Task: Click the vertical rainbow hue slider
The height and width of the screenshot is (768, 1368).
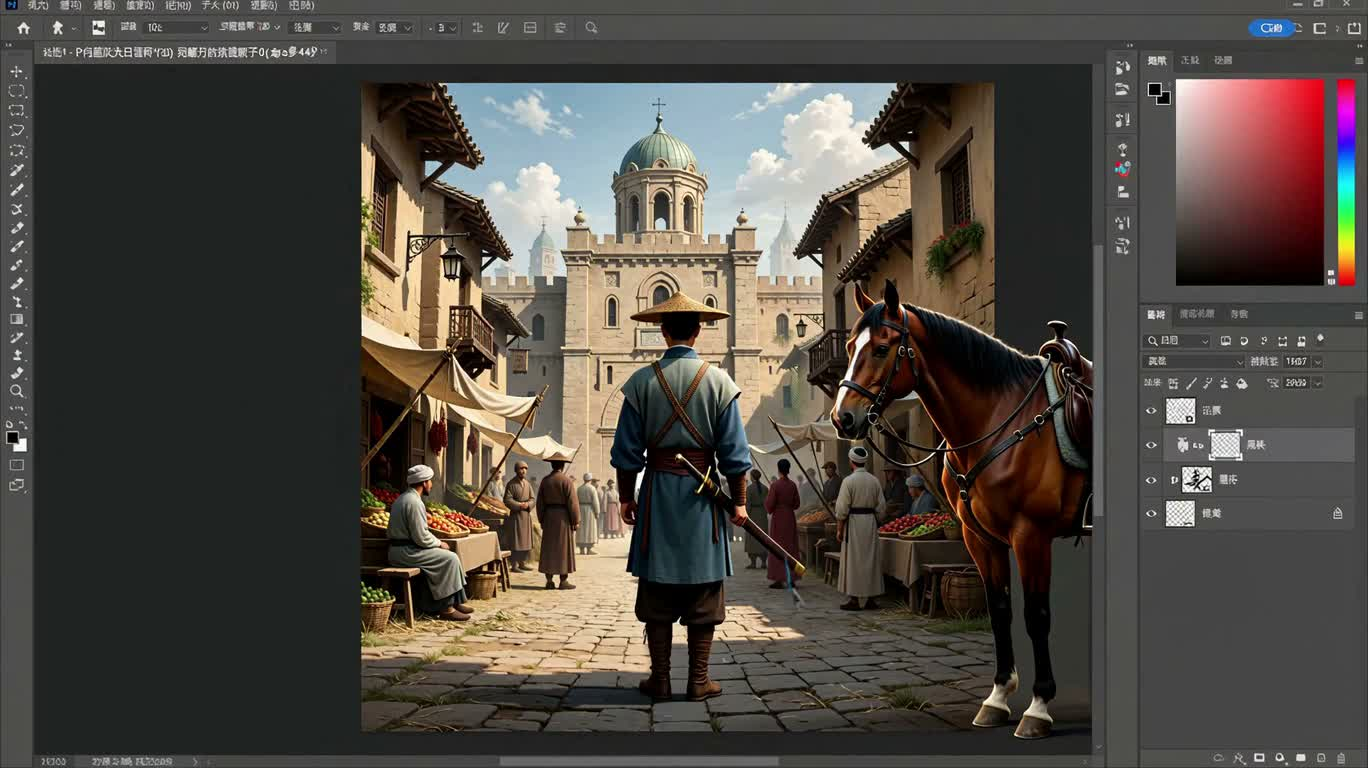Action: tap(1346, 182)
